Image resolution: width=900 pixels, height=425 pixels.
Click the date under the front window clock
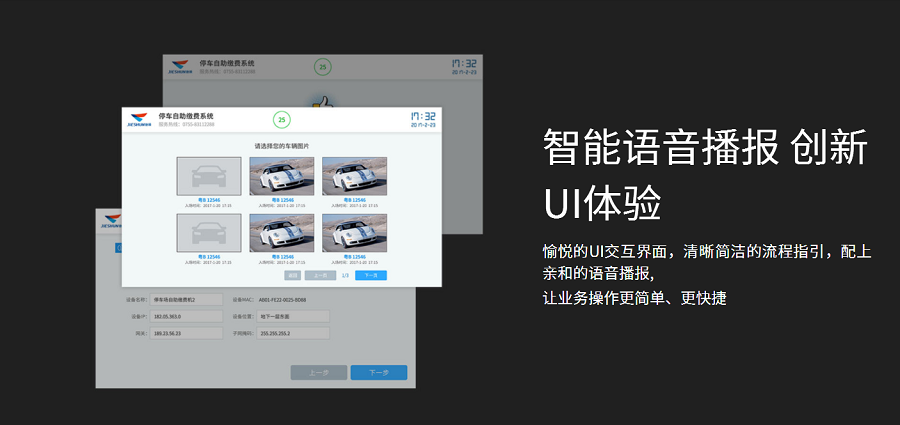(x=423, y=125)
